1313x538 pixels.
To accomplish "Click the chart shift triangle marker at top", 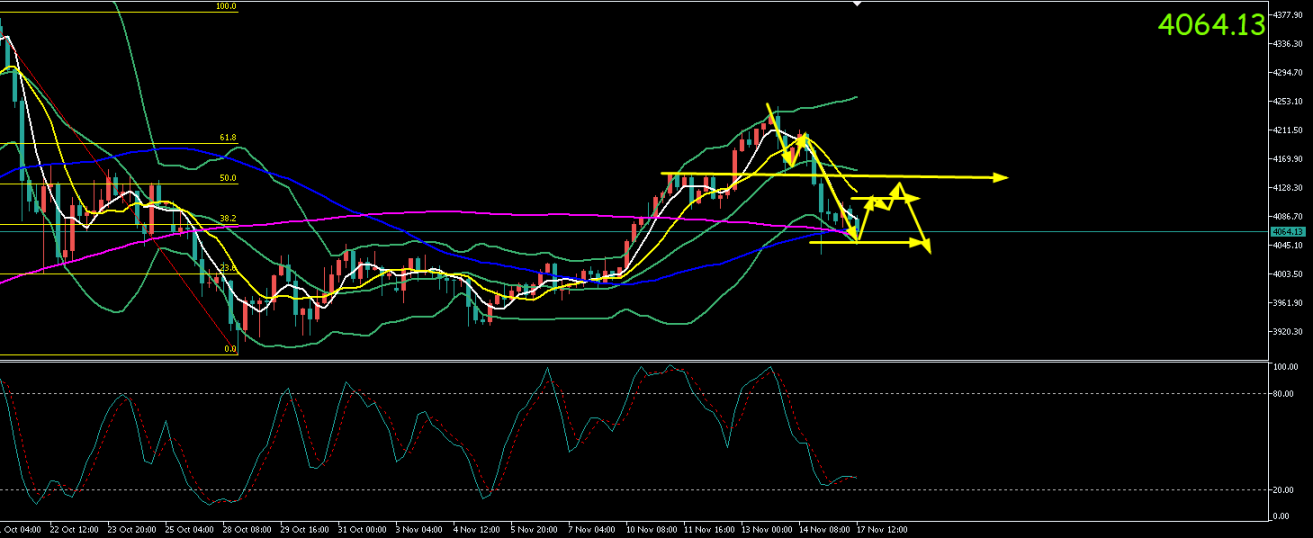I will tap(857, 4).
